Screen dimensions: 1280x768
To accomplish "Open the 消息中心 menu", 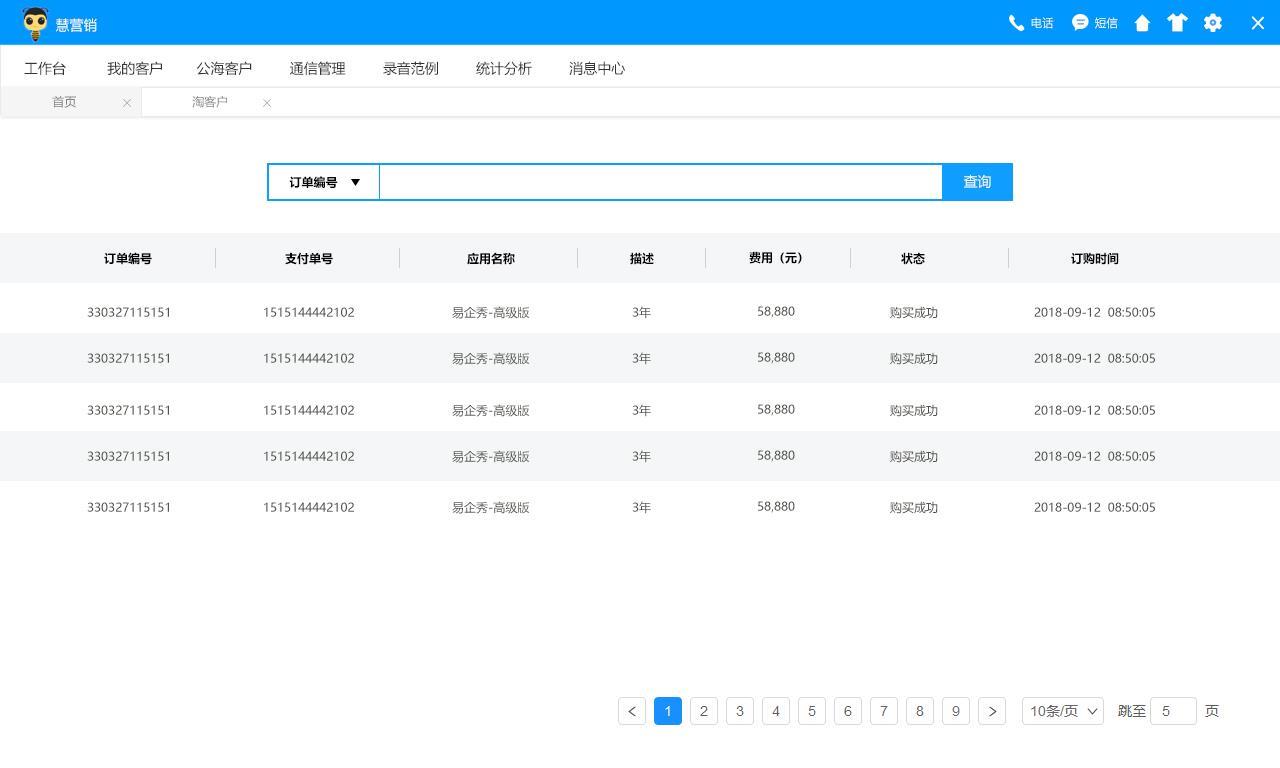I will coord(597,68).
